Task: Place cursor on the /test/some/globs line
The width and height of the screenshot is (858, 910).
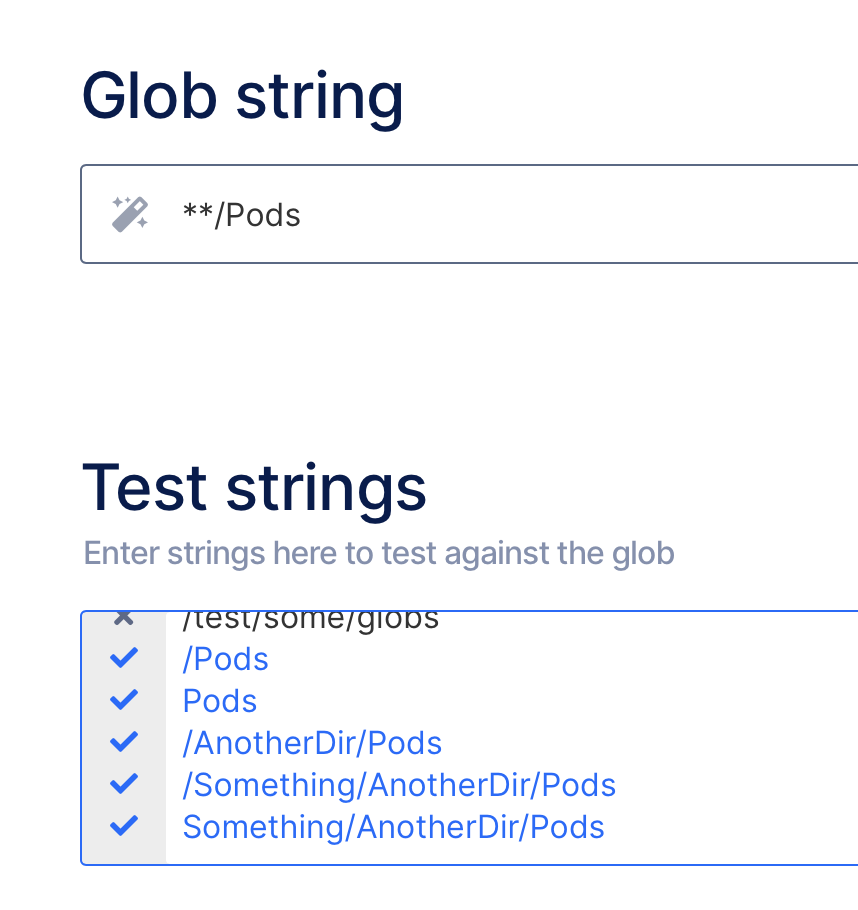Action: point(310,620)
